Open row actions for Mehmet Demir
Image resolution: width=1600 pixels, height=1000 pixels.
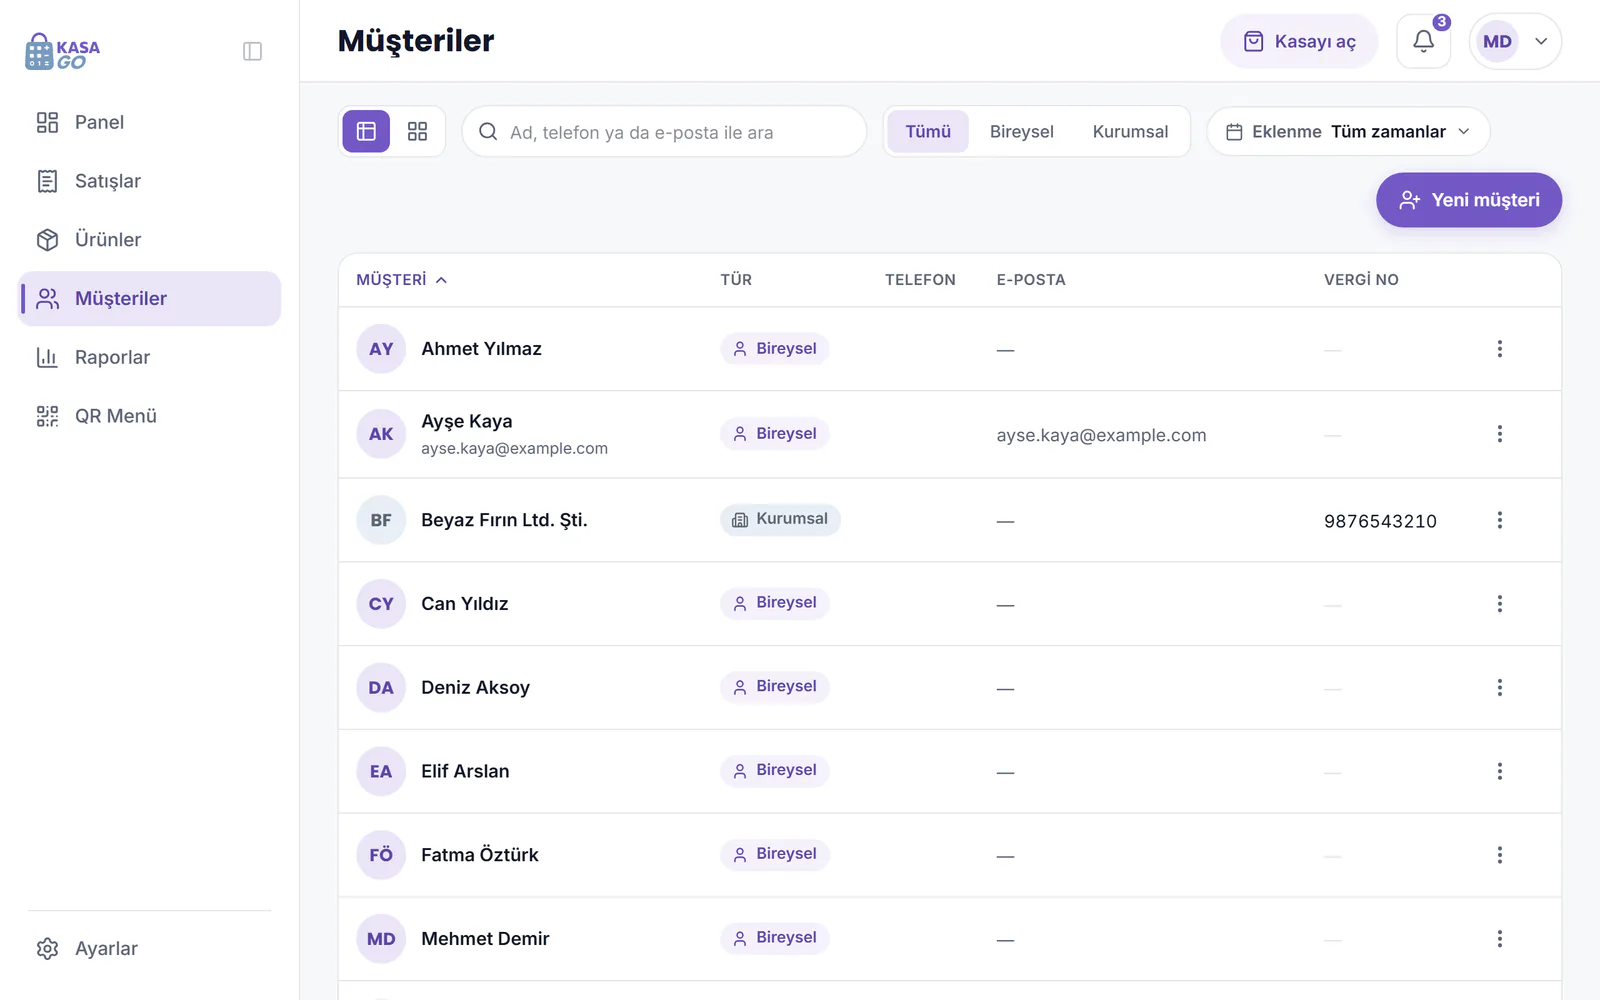(x=1499, y=939)
